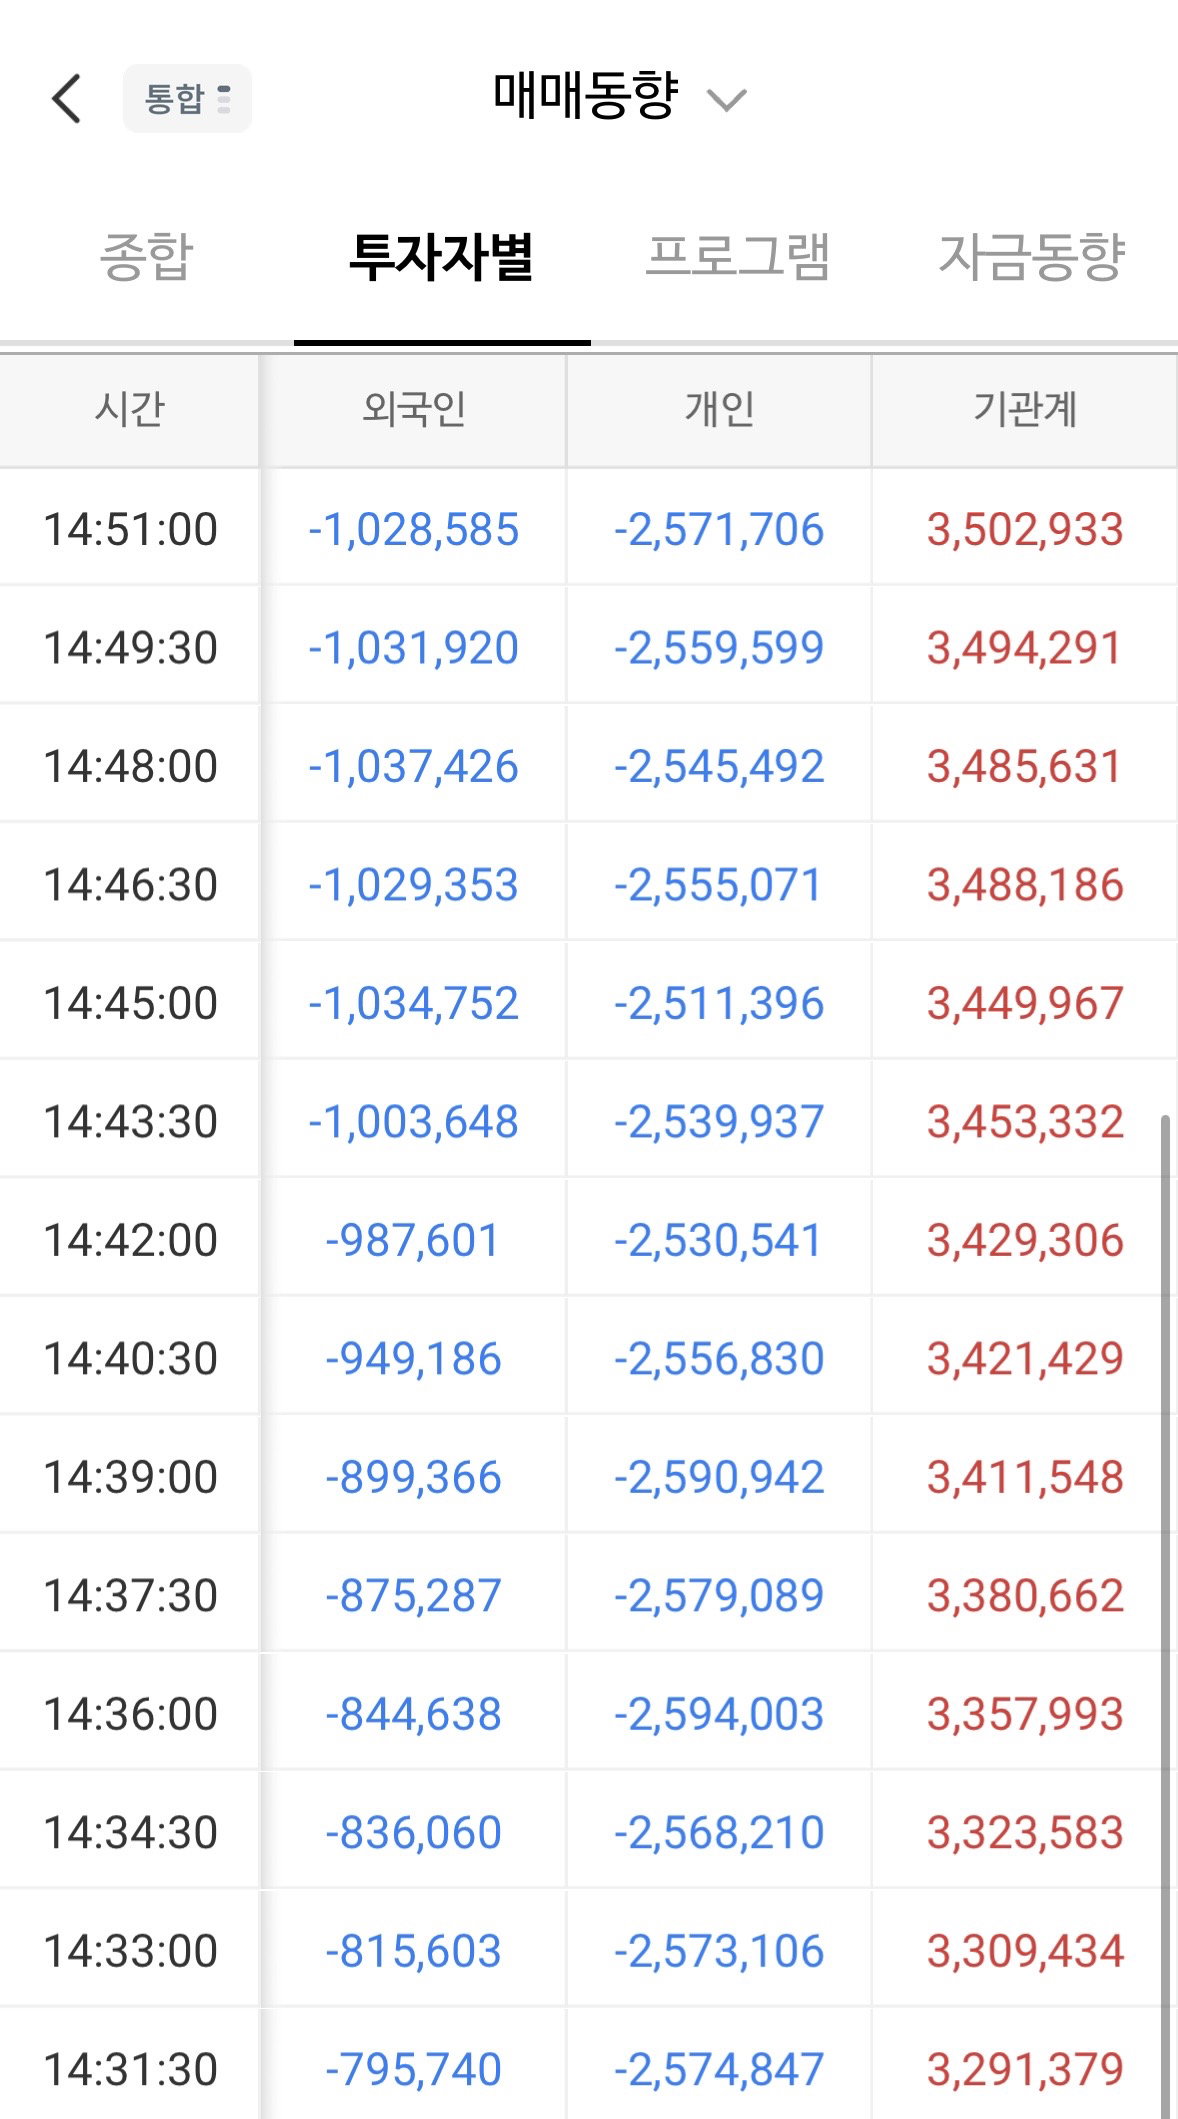Tap the 기관계 column header
Viewport: 1178px width, 2119px height.
coord(1025,409)
